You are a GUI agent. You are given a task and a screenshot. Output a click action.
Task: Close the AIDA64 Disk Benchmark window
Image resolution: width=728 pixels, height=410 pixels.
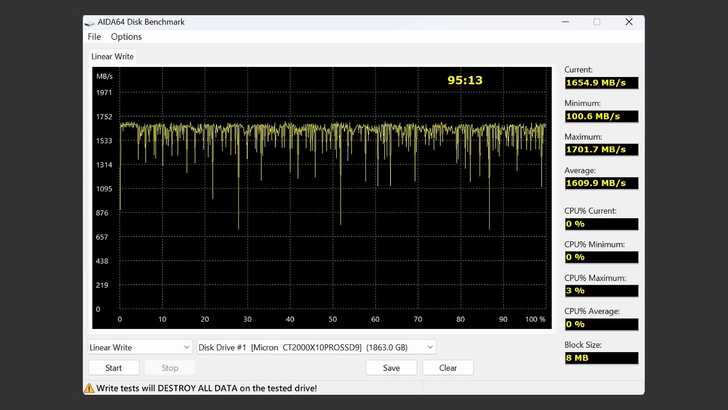(629, 22)
